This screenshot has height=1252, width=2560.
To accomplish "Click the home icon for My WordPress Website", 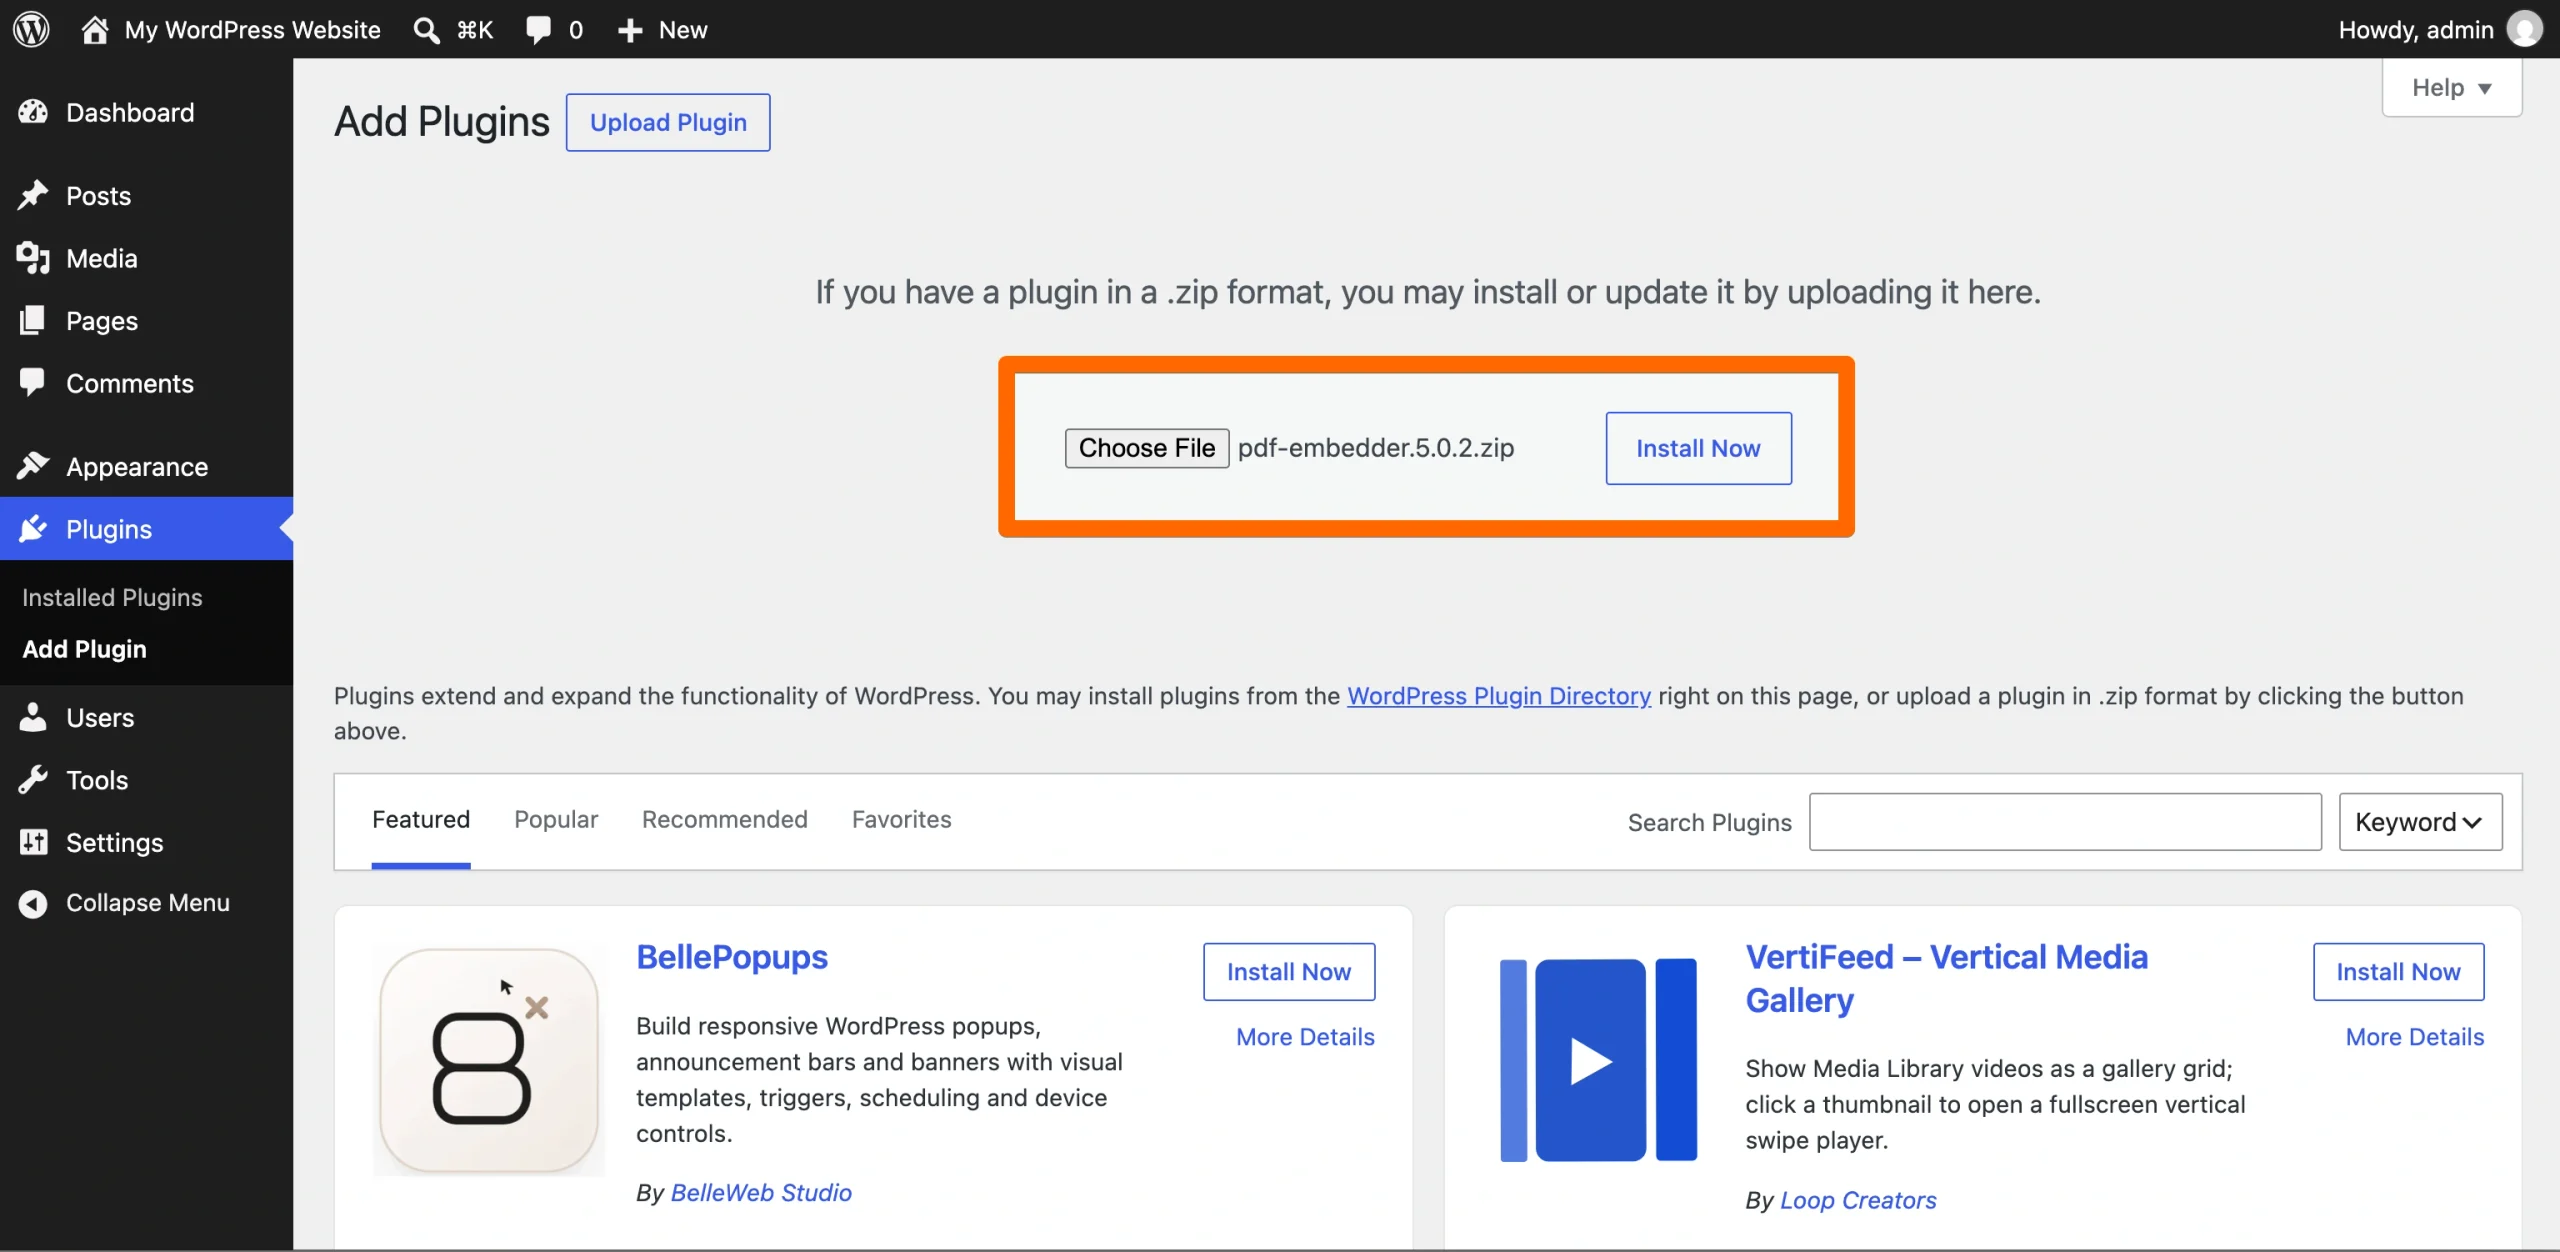I will (95, 29).
